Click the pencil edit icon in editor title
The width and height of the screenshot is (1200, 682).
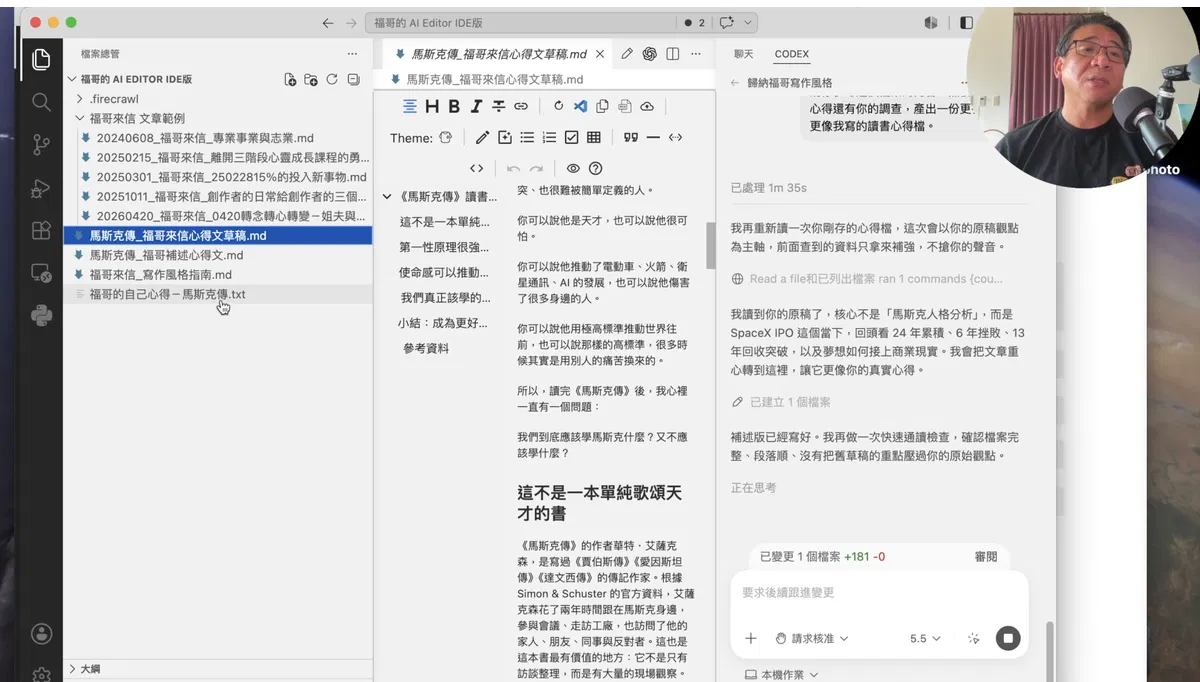click(x=627, y=54)
